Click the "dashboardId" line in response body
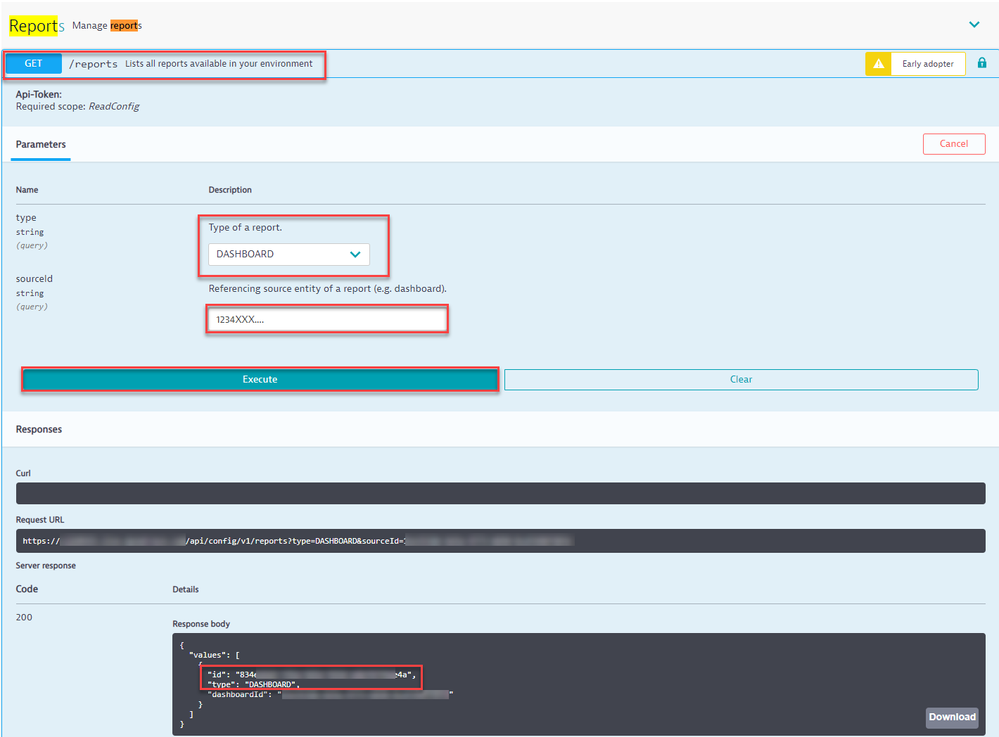The height and width of the screenshot is (737, 999). 330,693
